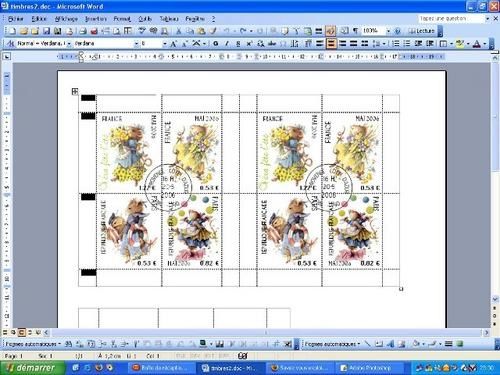The height and width of the screenshot is (375, 500).
Task: Toggle bold formatting (G button)
Action: click(x=216, y=43)
